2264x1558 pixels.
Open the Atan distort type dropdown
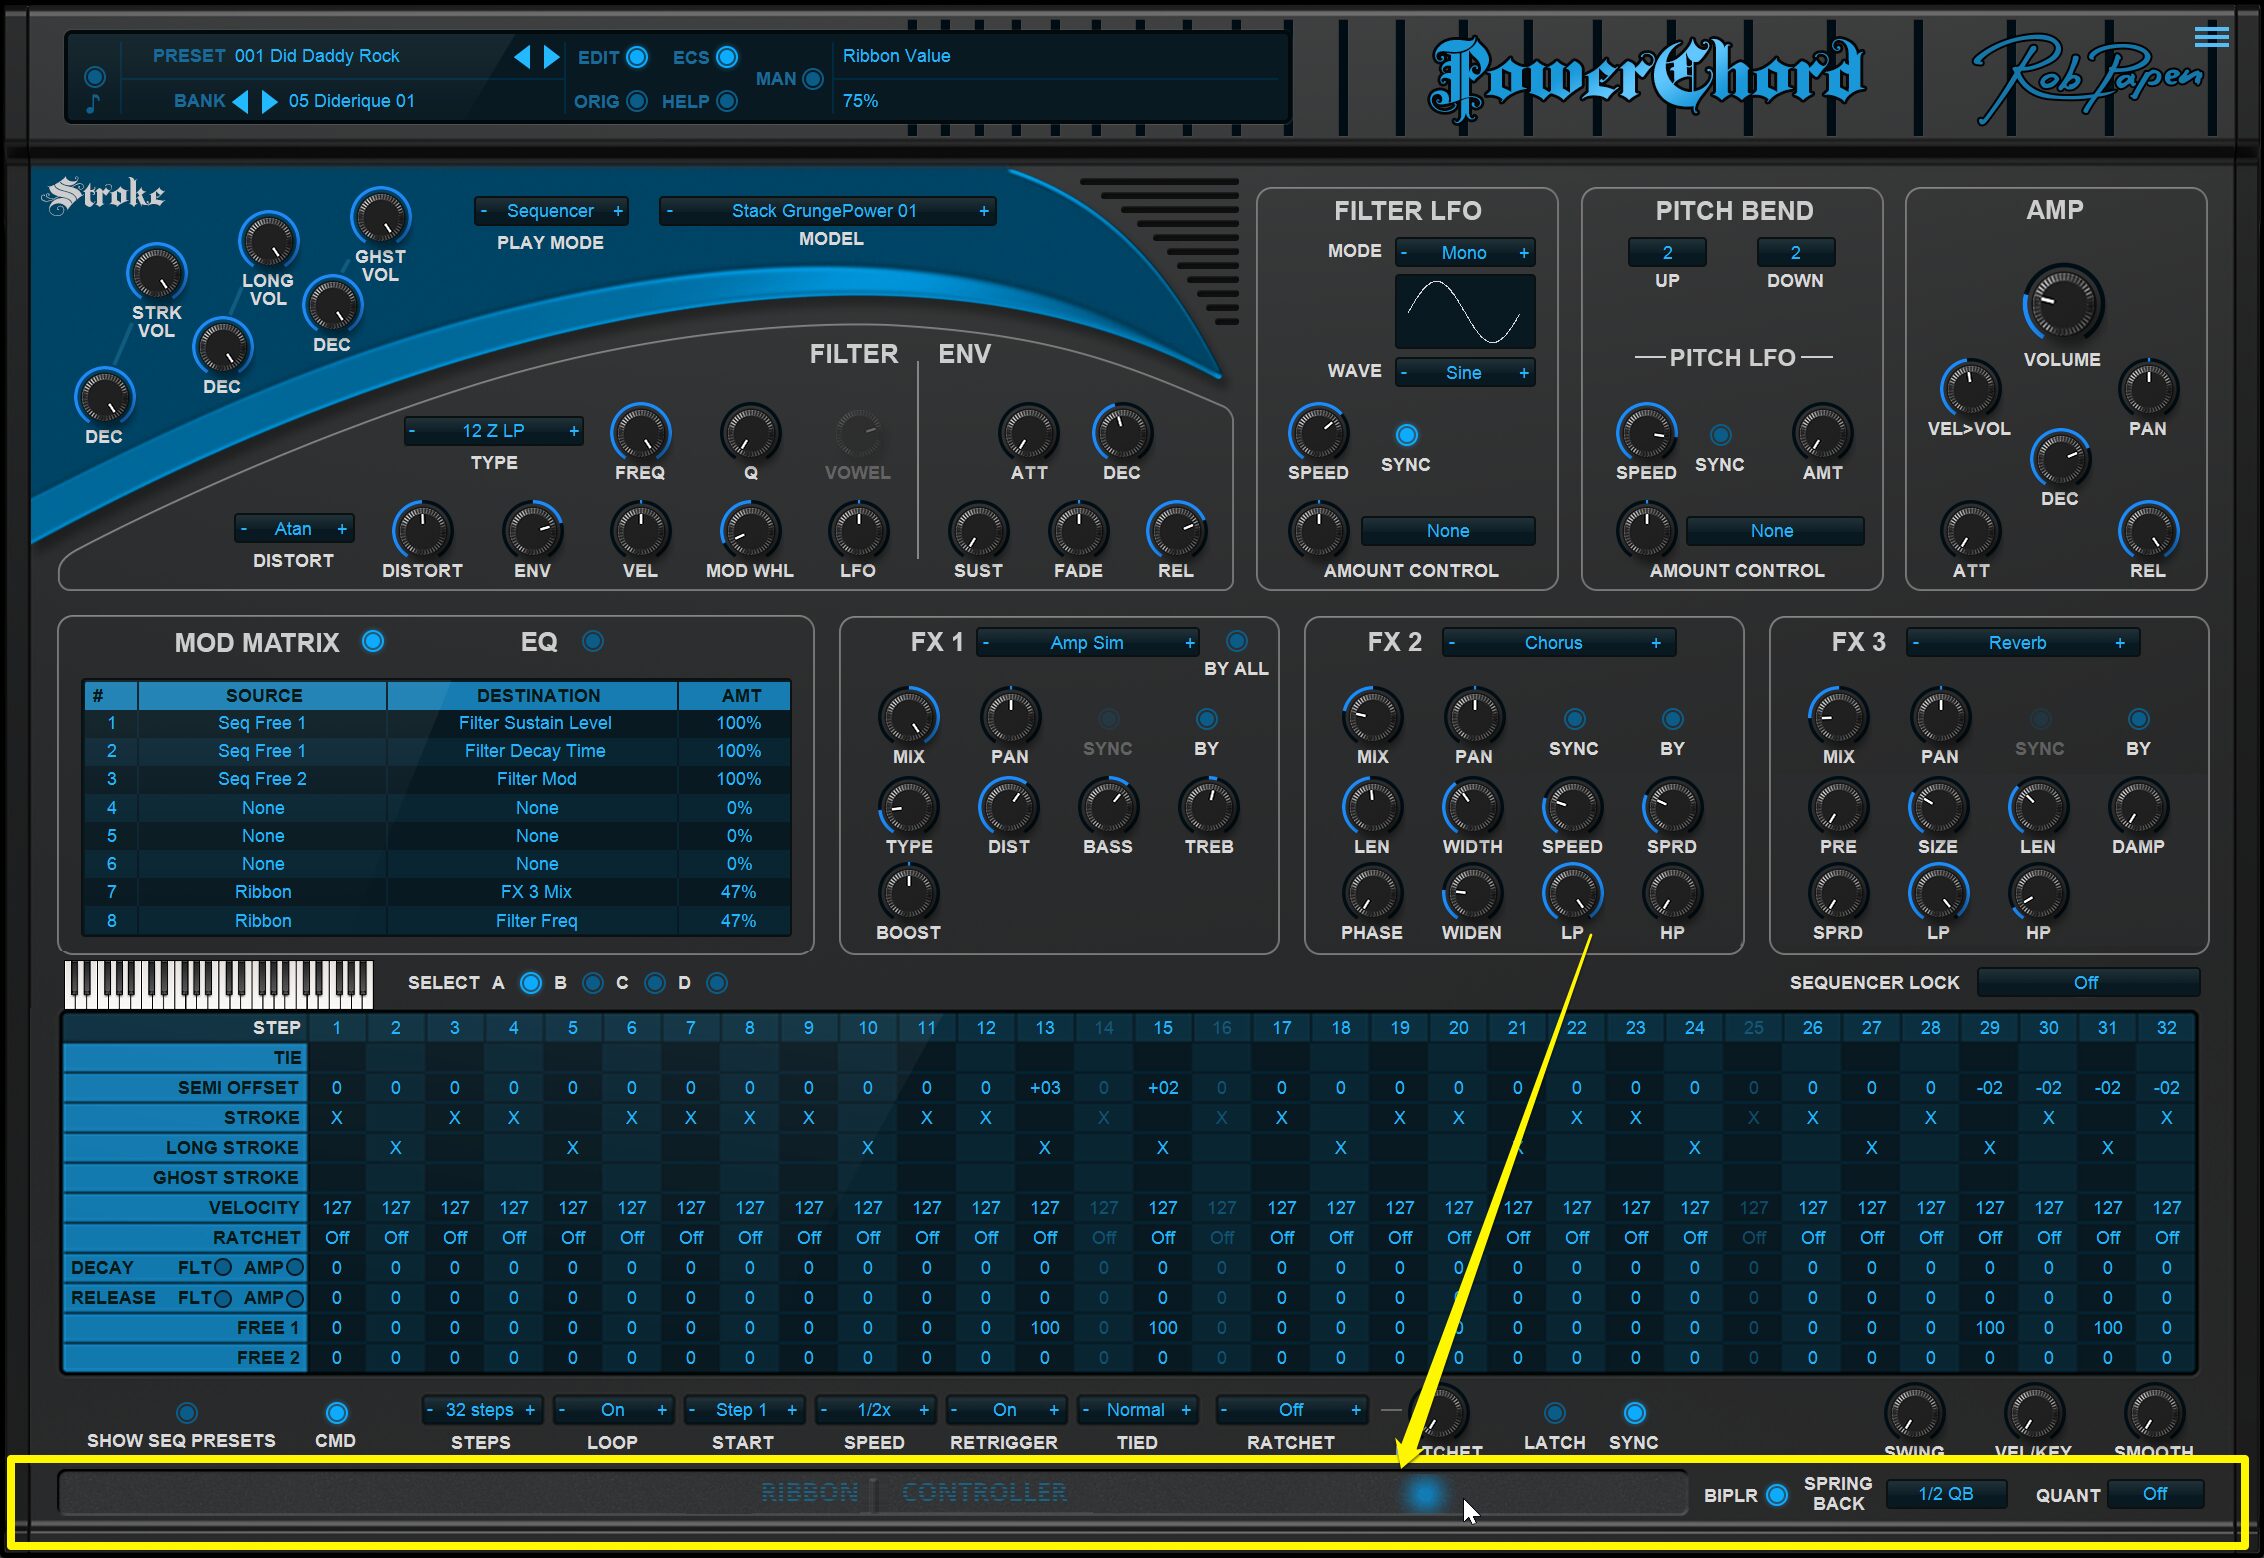click(294, 529)
